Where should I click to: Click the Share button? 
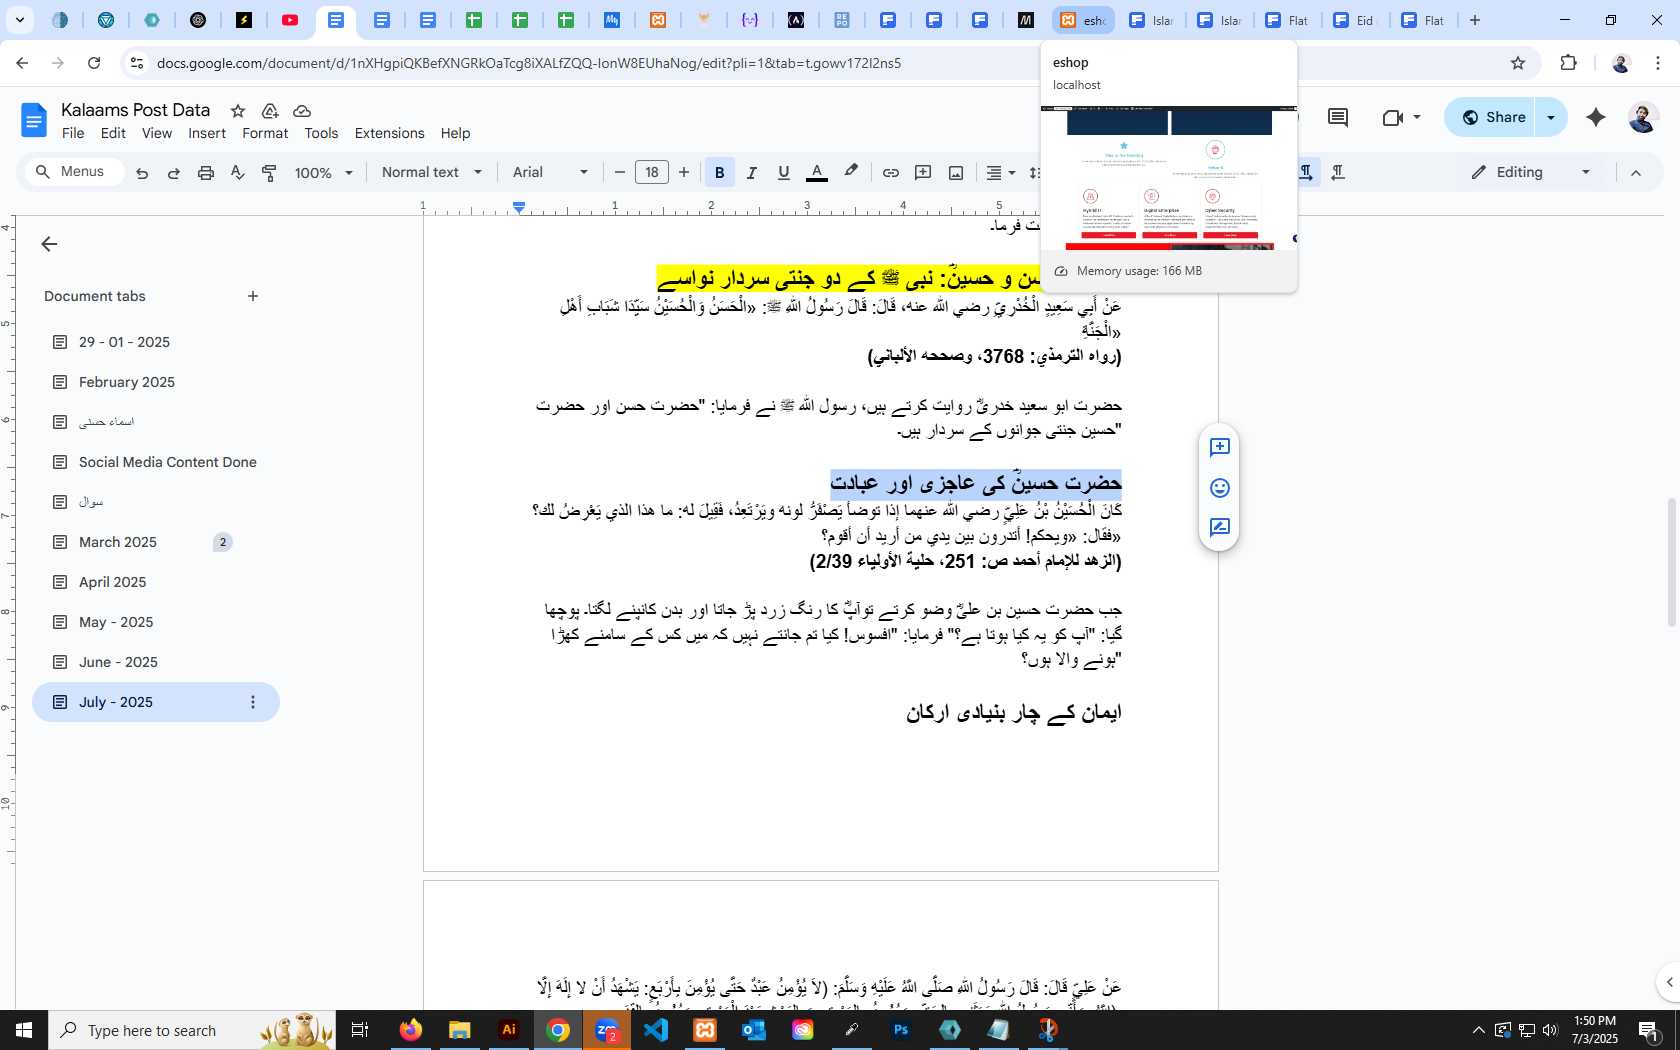(x=1493, y=117)
